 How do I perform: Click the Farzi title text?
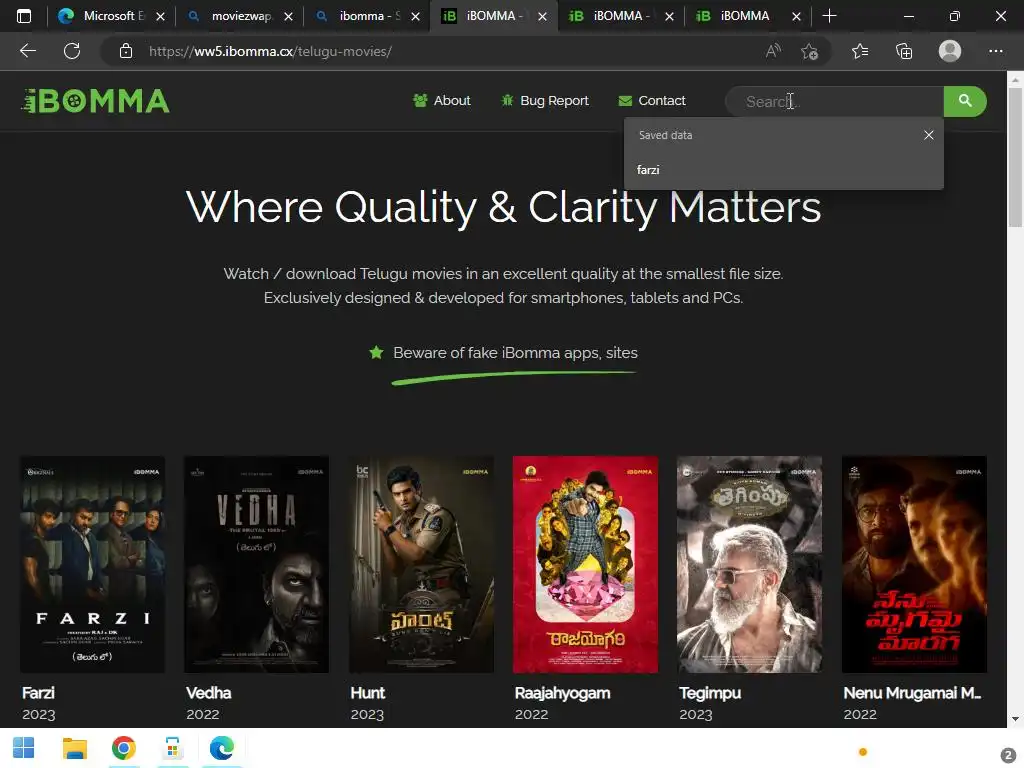(39, 693)
